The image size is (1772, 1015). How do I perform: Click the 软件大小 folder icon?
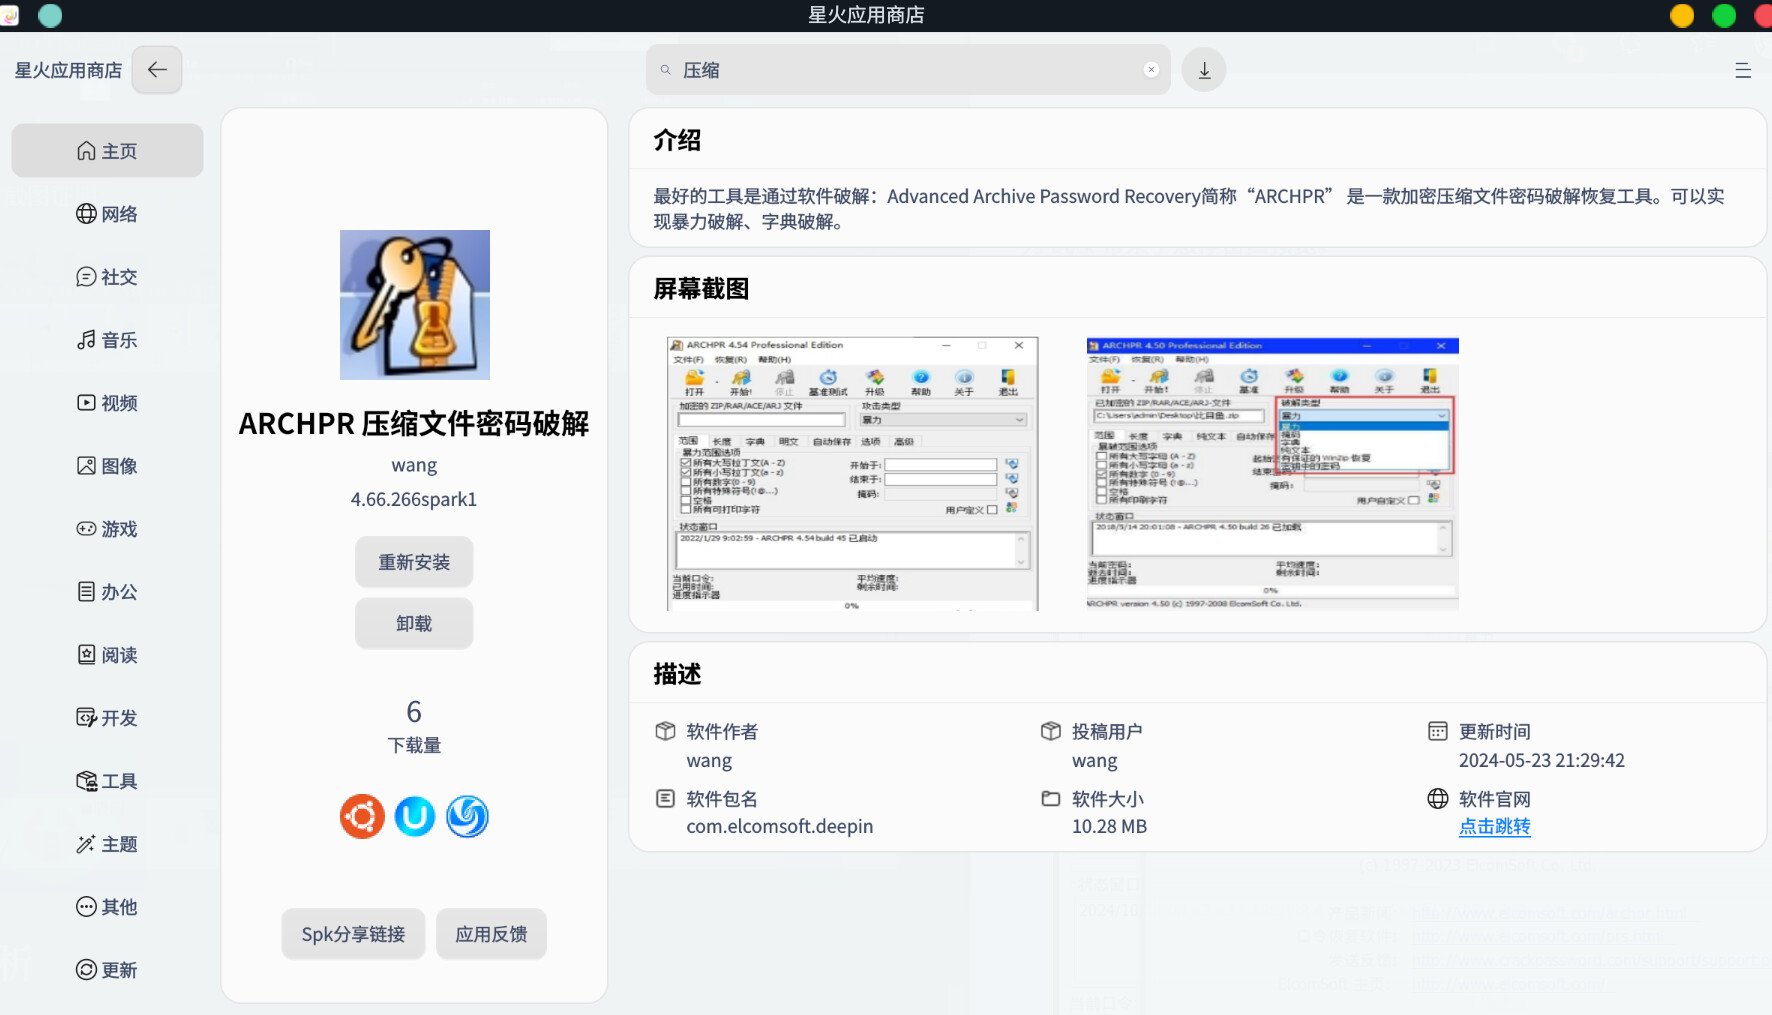click(1051, 798)
